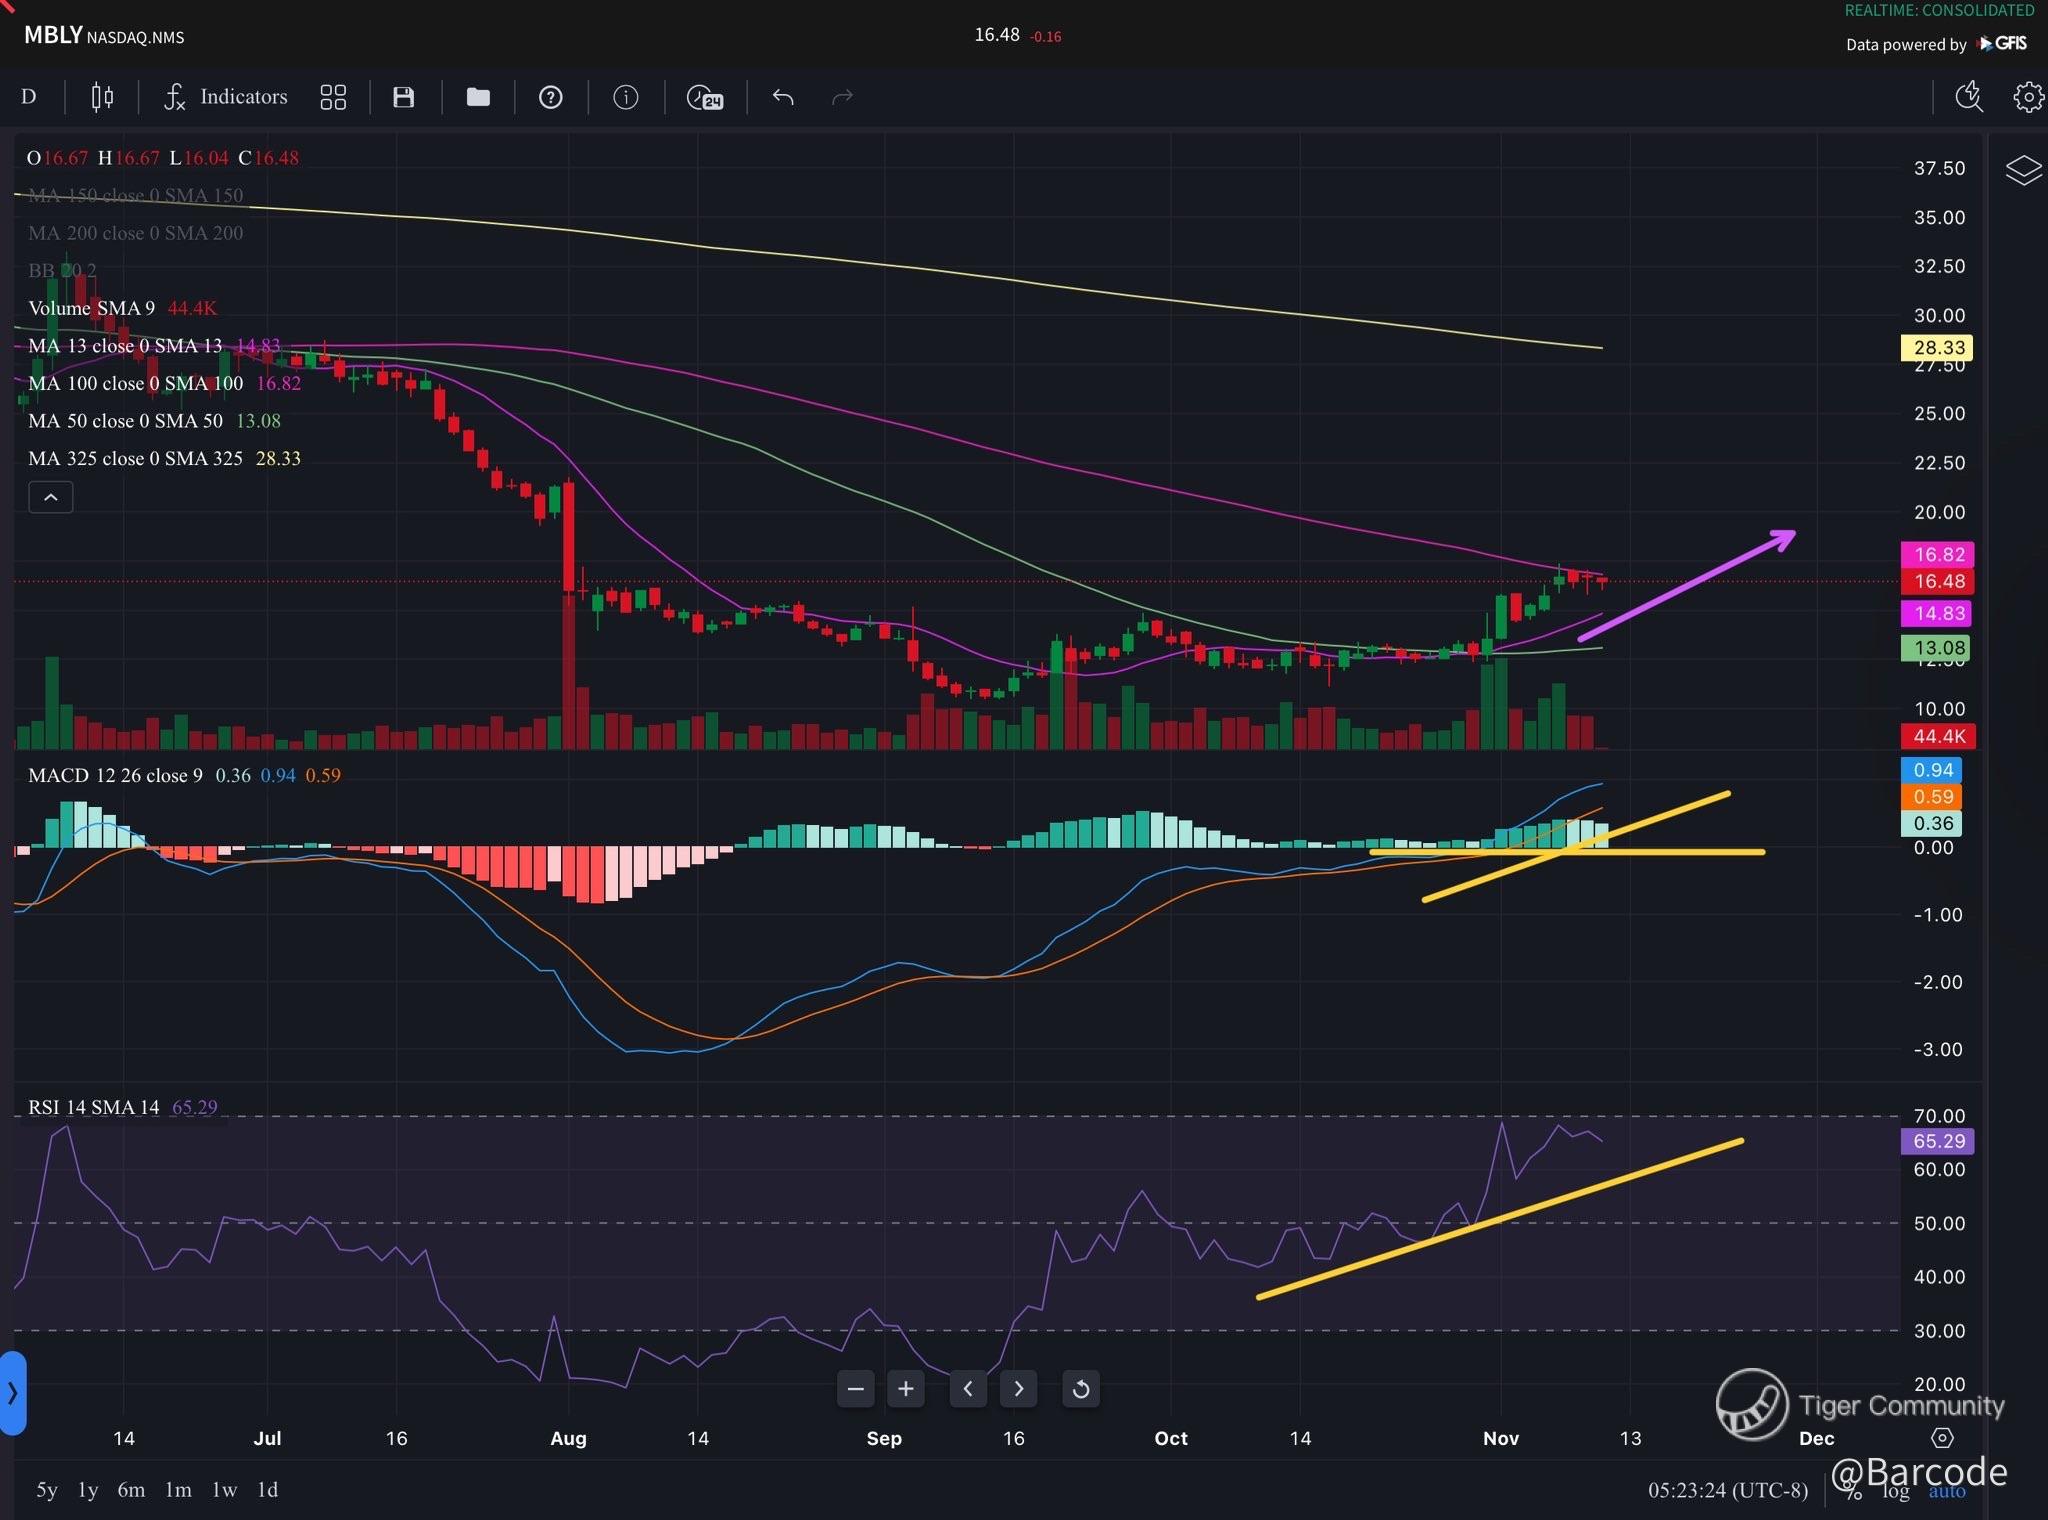
Task: Open saved charts with the folder icon
Action: point(478,97)
